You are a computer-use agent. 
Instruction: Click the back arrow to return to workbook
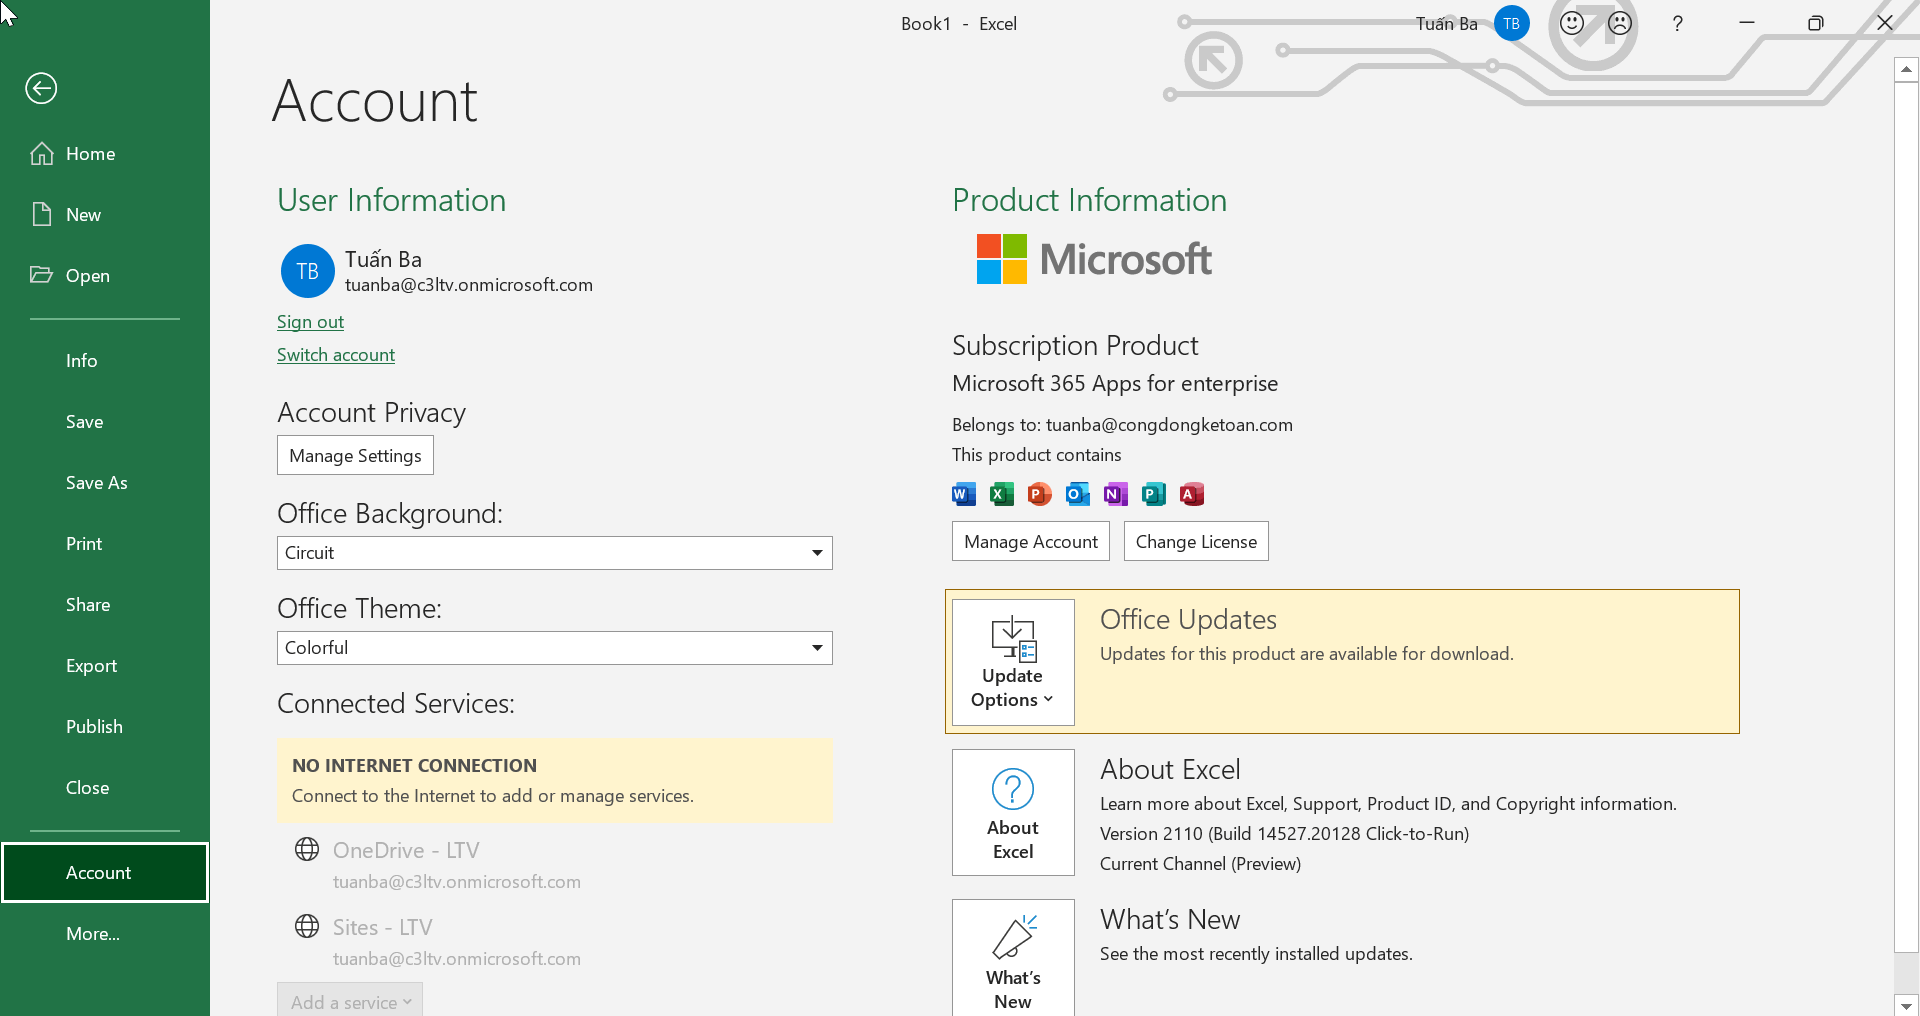(41, 89)
